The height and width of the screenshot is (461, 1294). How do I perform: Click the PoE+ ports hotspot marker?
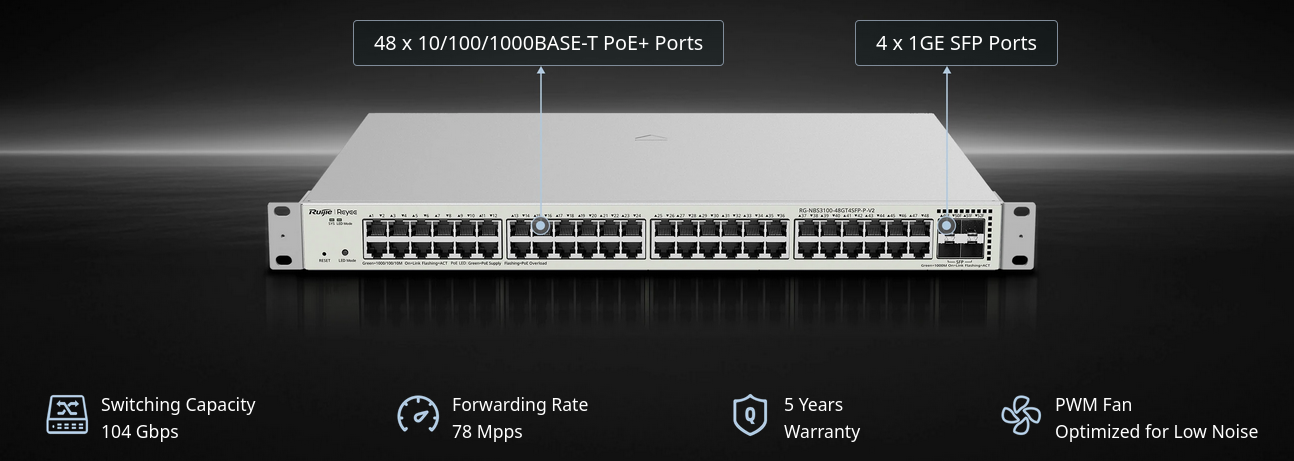[x=541, y=225]
